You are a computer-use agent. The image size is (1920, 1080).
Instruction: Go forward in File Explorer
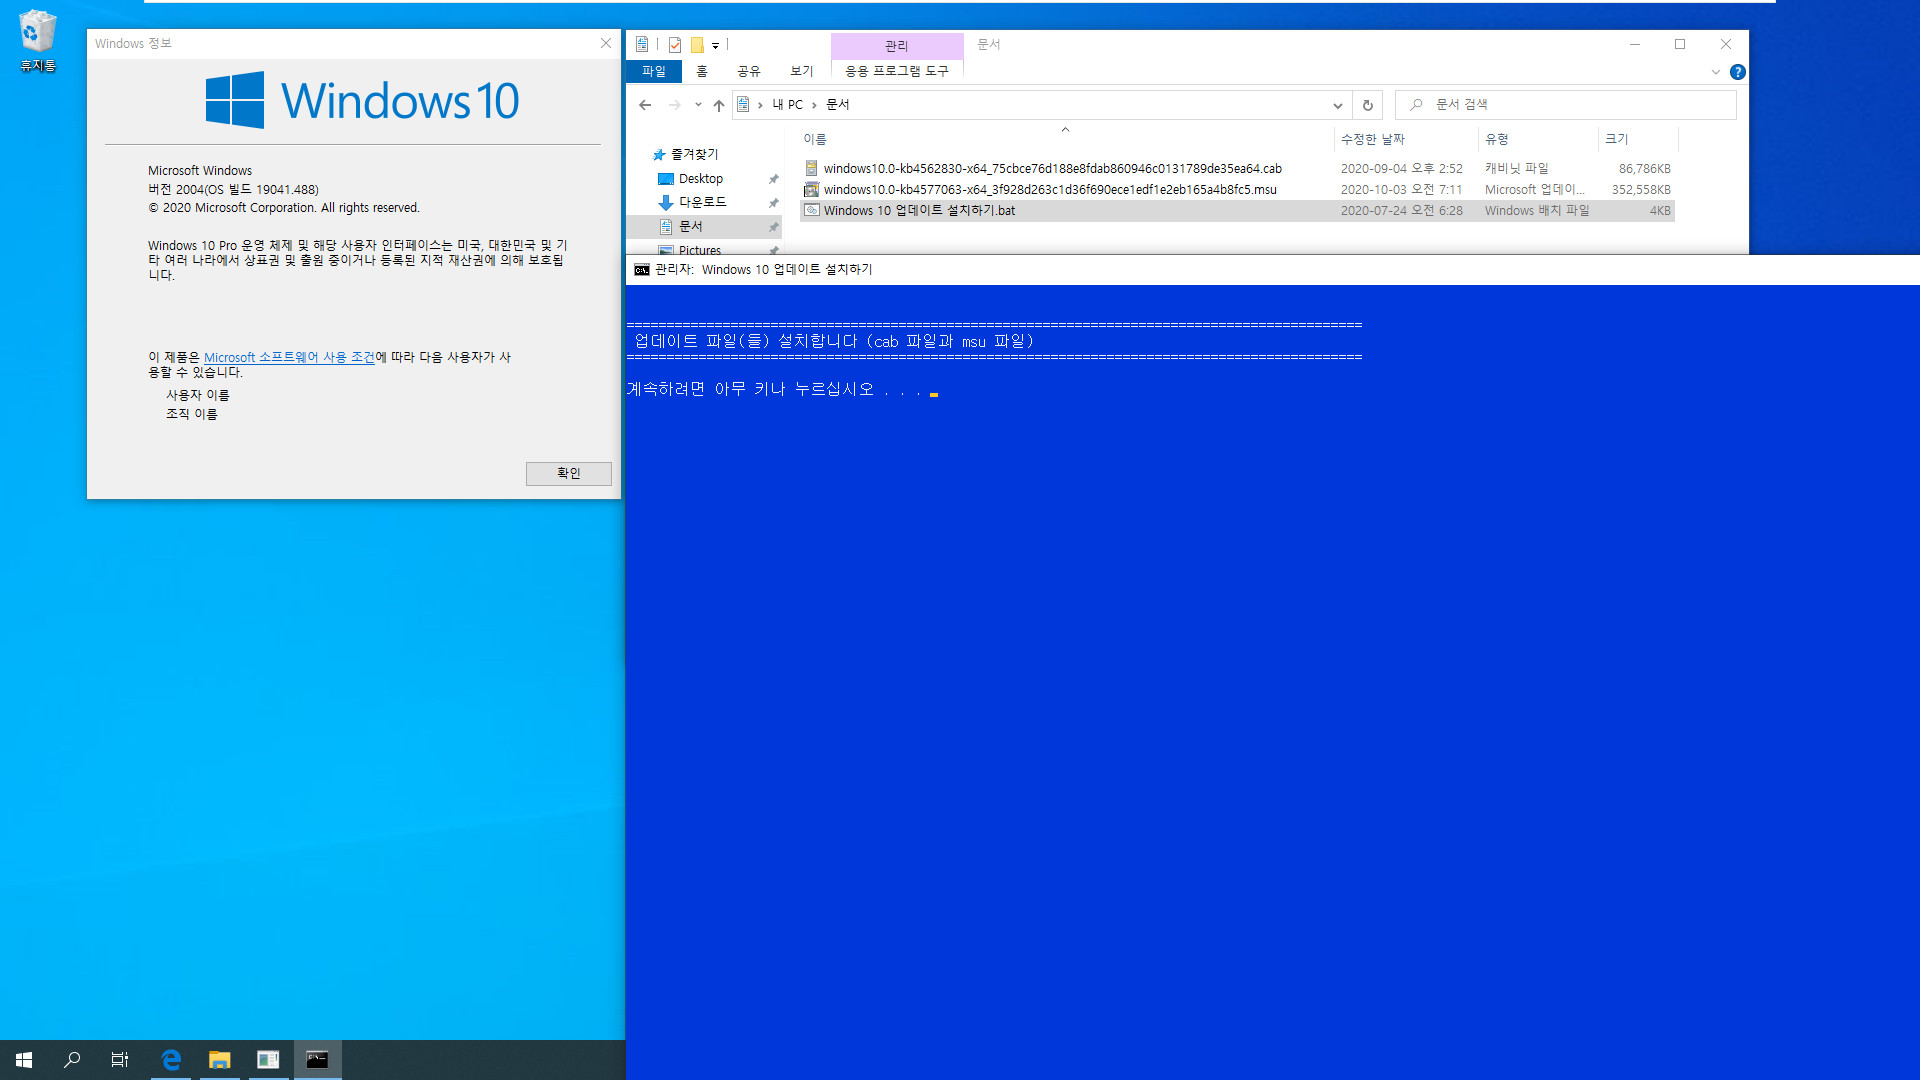[x=675, y=105]
